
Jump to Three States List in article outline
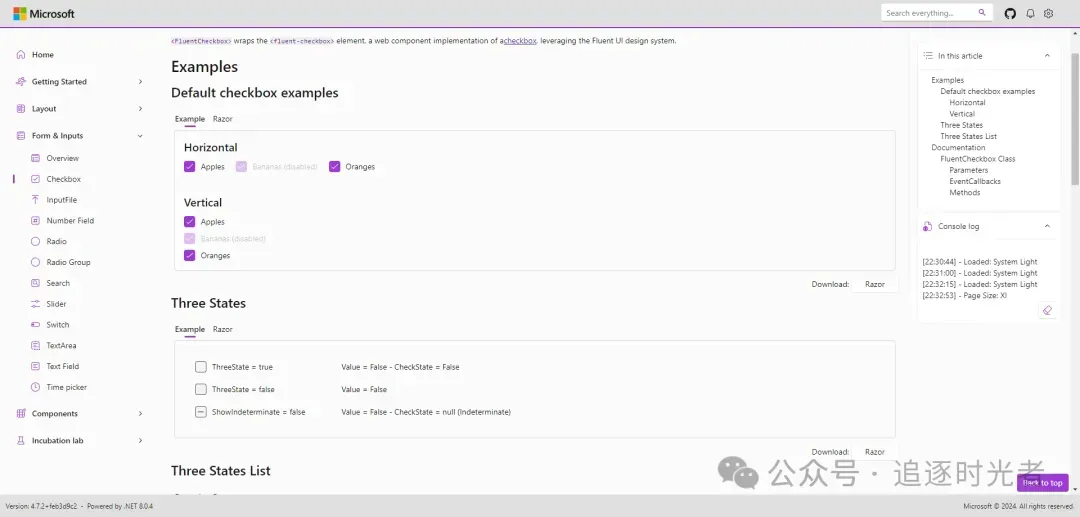pyautogui.click(x=968, y=136)
